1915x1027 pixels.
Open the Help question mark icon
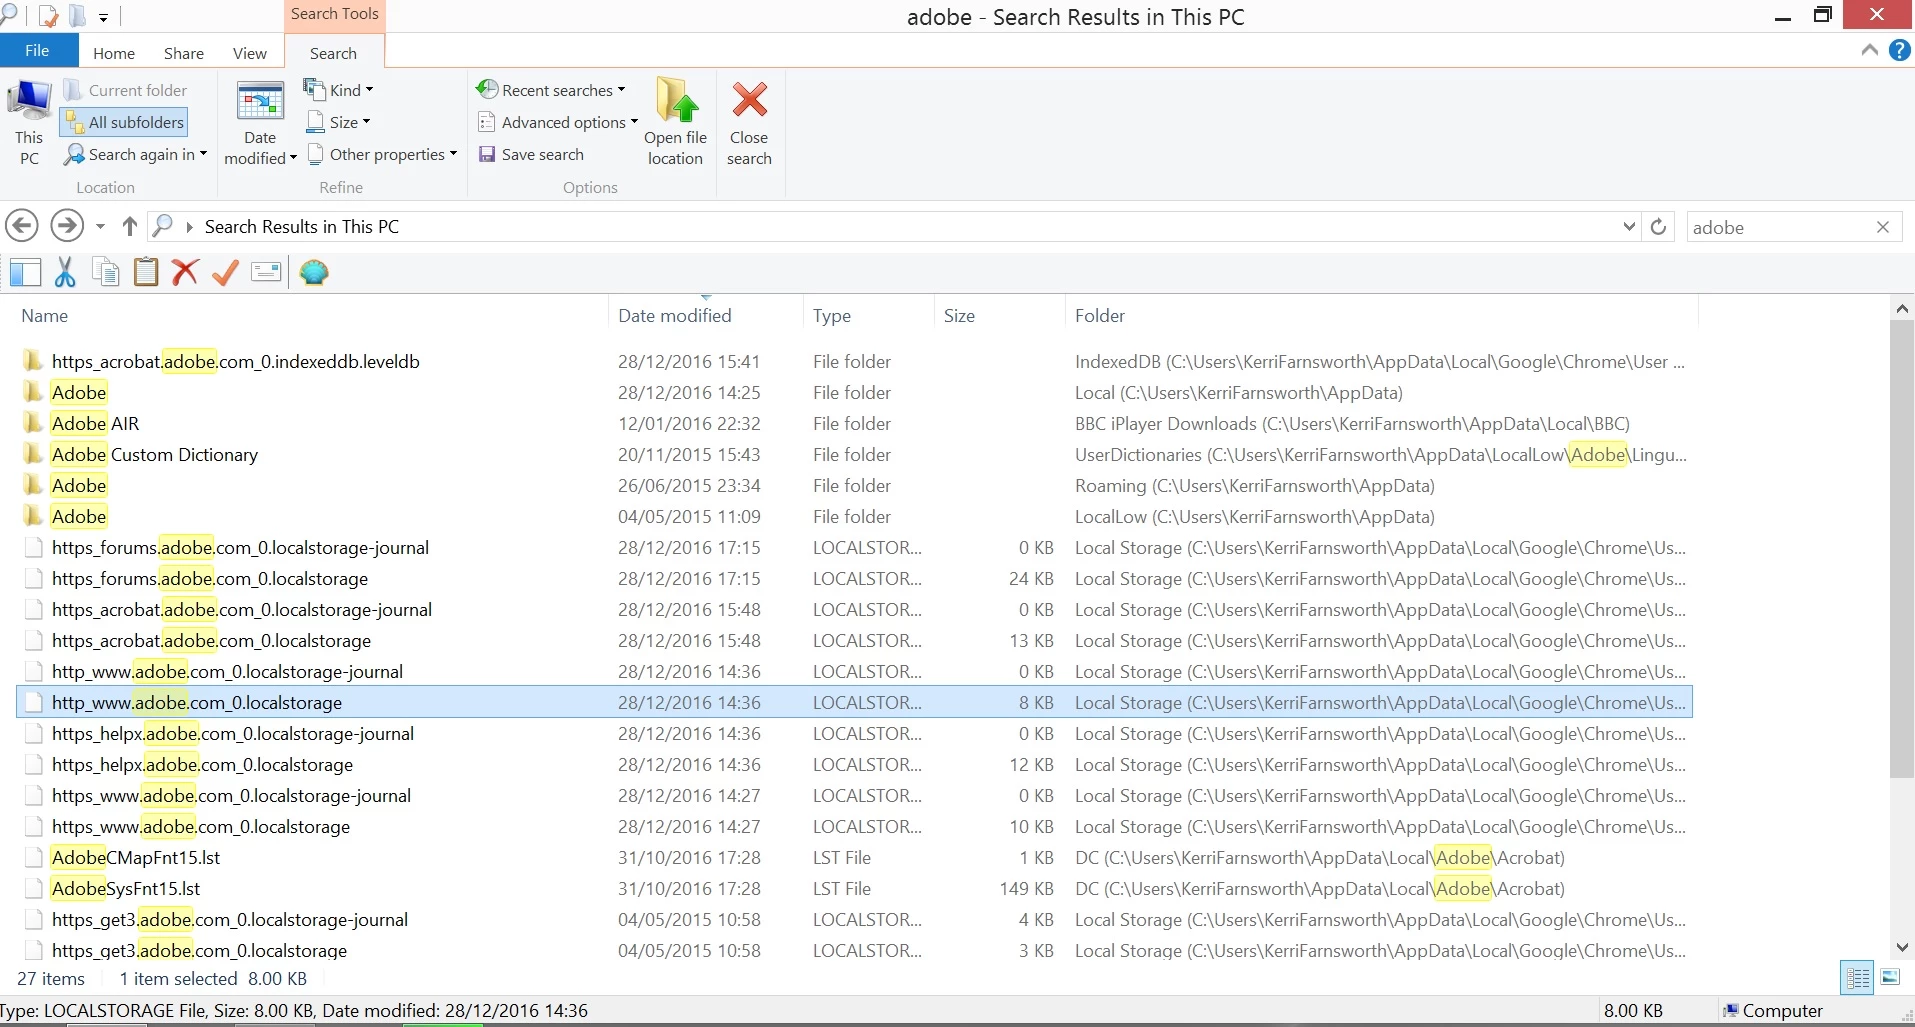tap(1900, 50)
